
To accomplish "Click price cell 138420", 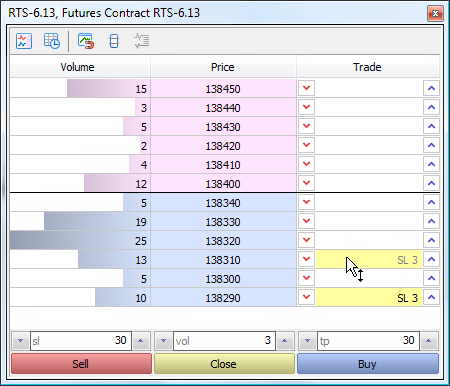I will (223, 146).
